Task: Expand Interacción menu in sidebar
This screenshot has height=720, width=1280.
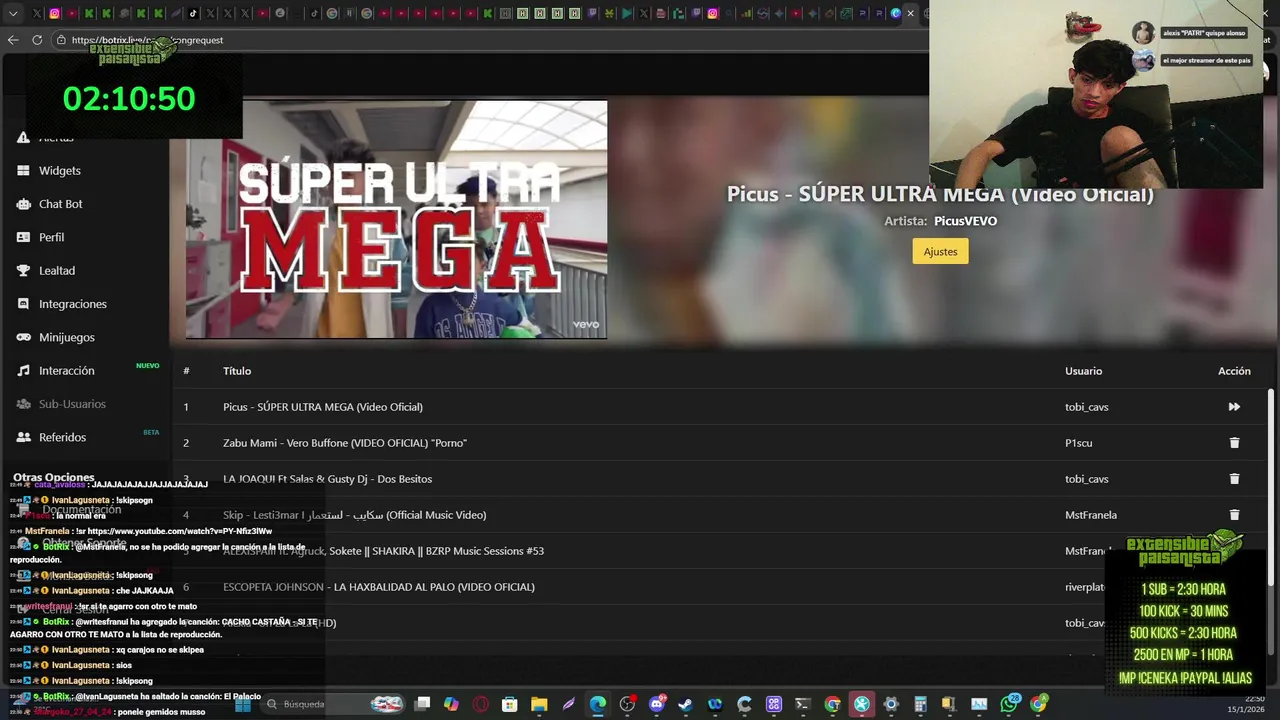Action: coord(66,371)
